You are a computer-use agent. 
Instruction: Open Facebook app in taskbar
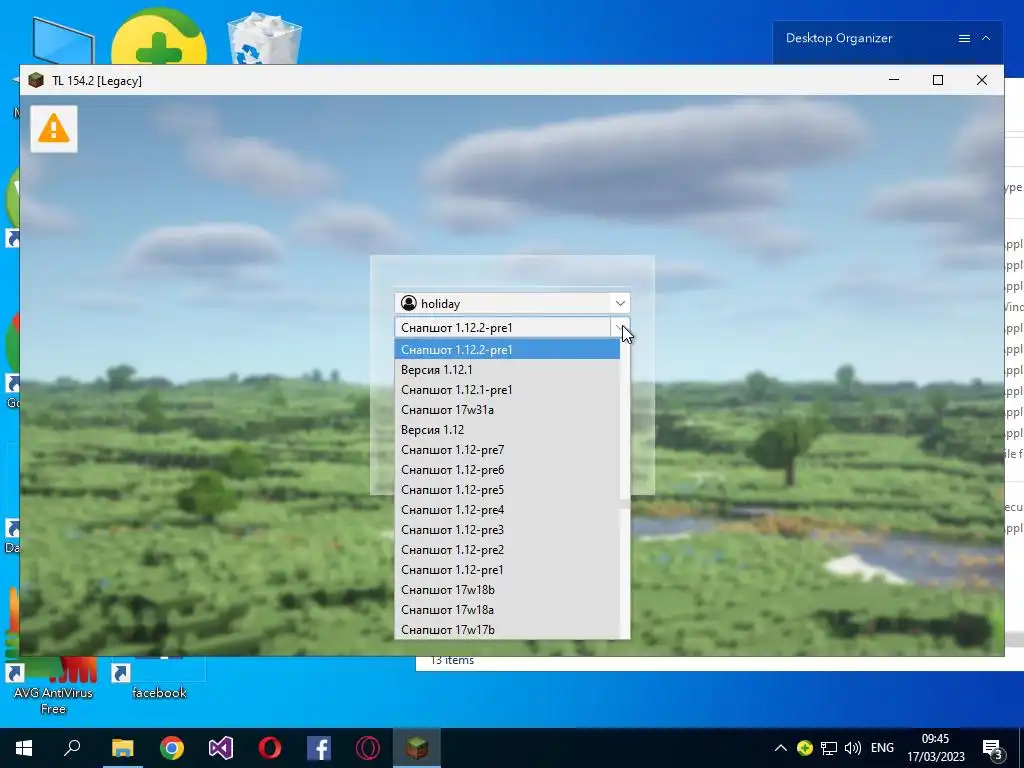(319, 748)
